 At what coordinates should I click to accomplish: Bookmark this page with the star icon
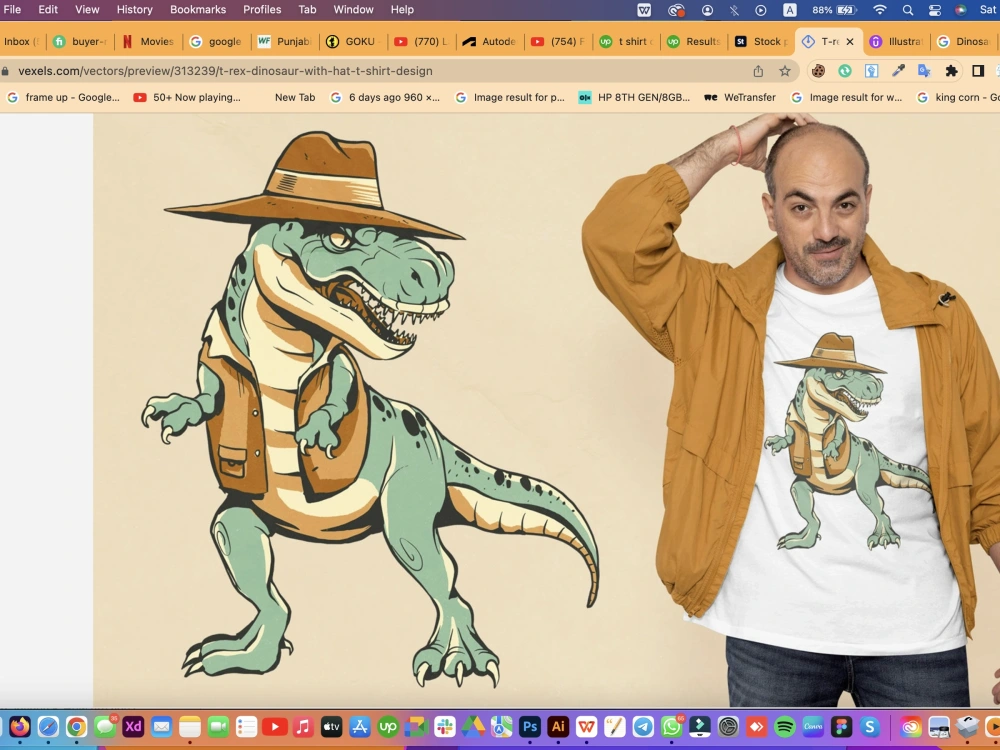point(784,71)
